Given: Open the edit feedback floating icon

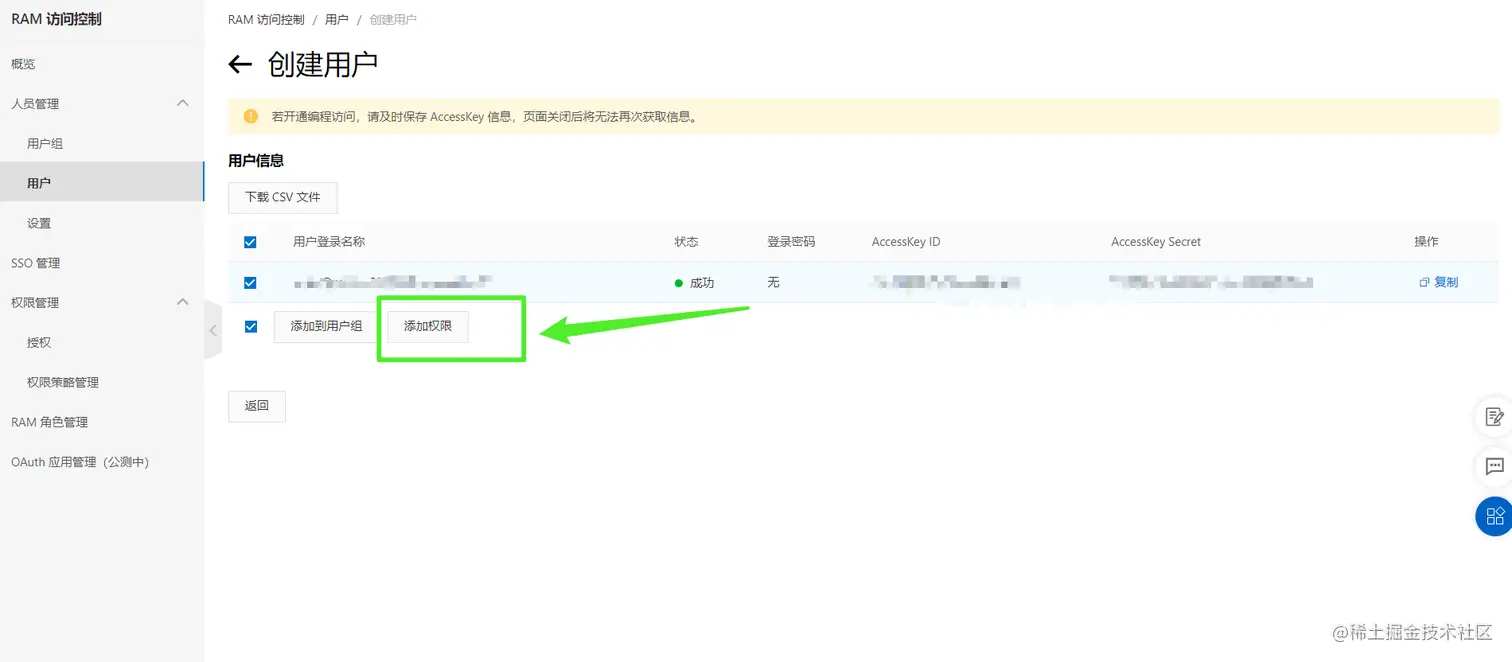Looking at the screenshot, I should [x=1495, y=417].
